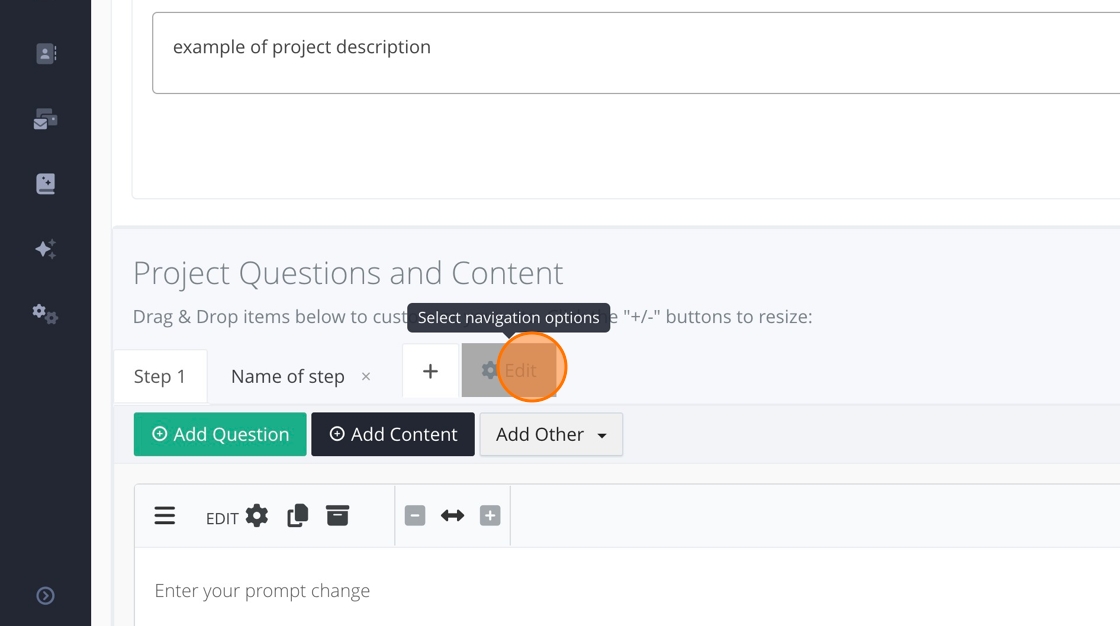This screenshot has height=626, width=1120.
Task: Open contacts icon in left sidebar
Action: (46, 54)
